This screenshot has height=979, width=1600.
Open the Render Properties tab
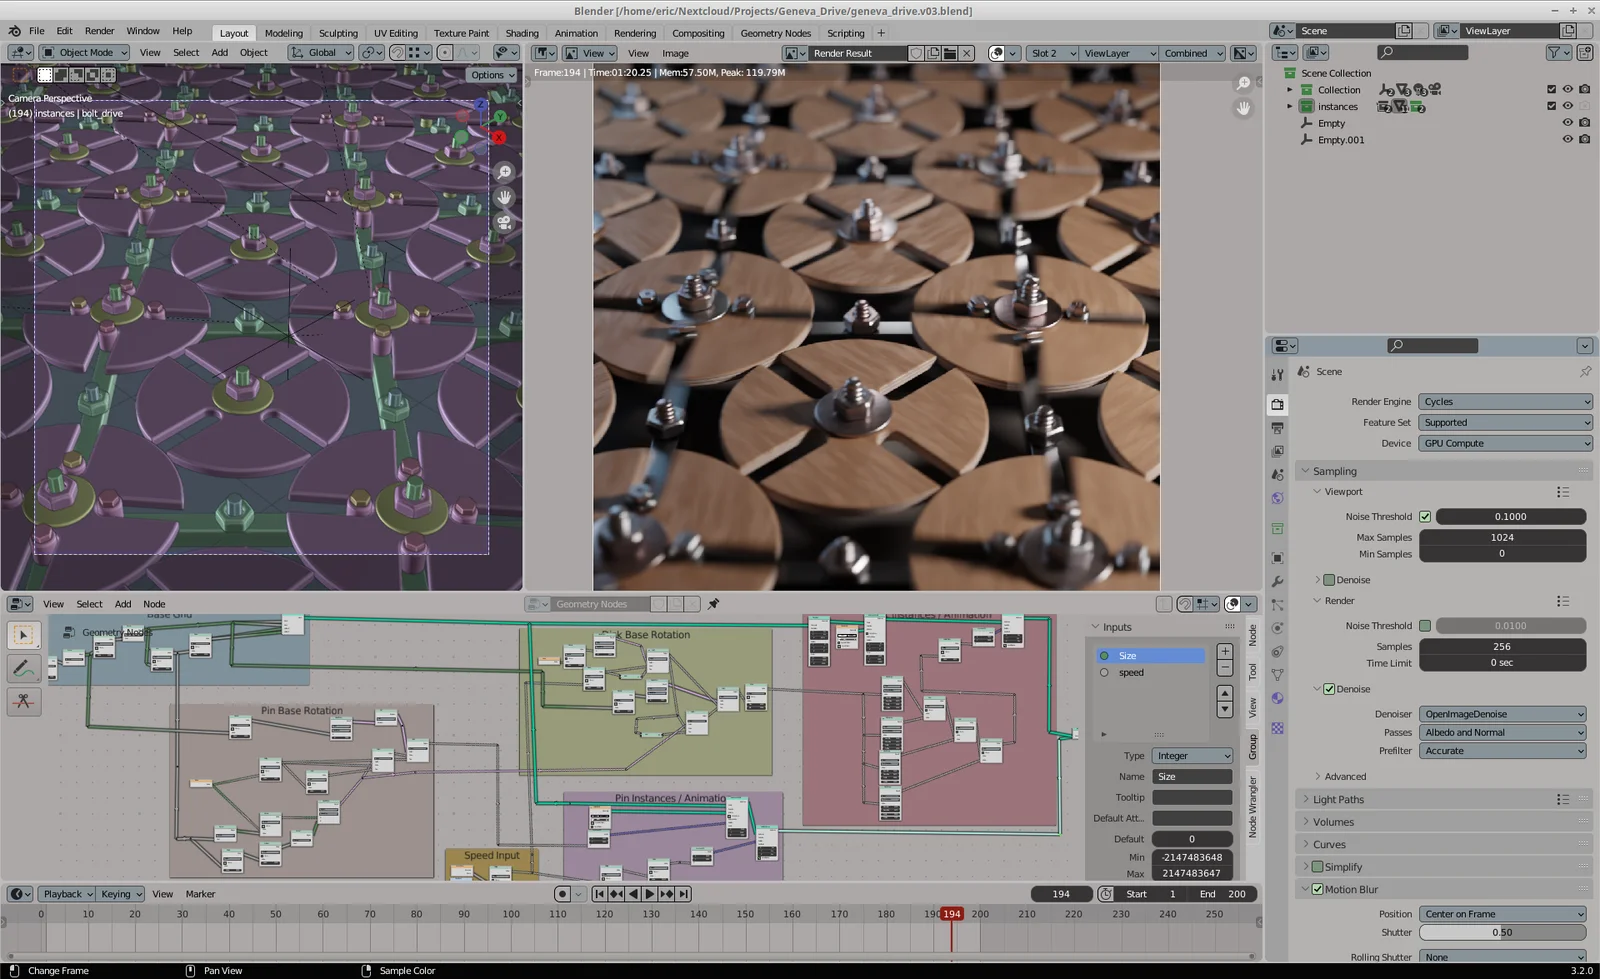[x=1277, y=404]
